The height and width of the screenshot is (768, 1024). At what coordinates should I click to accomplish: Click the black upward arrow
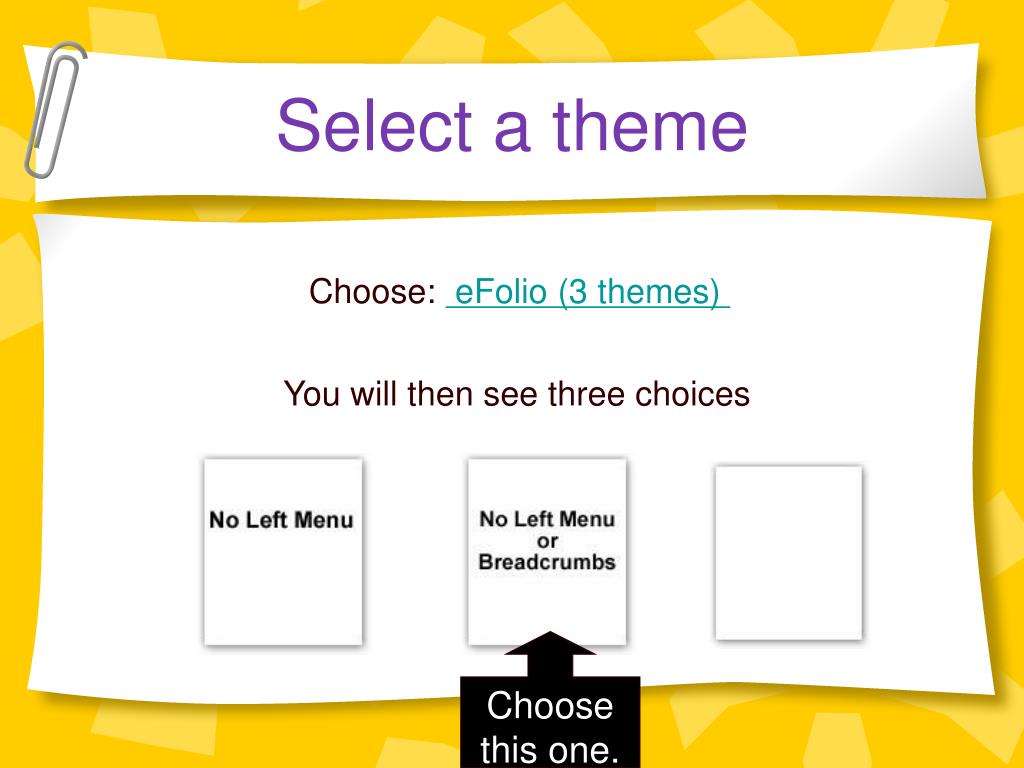(x=550, y=654)
